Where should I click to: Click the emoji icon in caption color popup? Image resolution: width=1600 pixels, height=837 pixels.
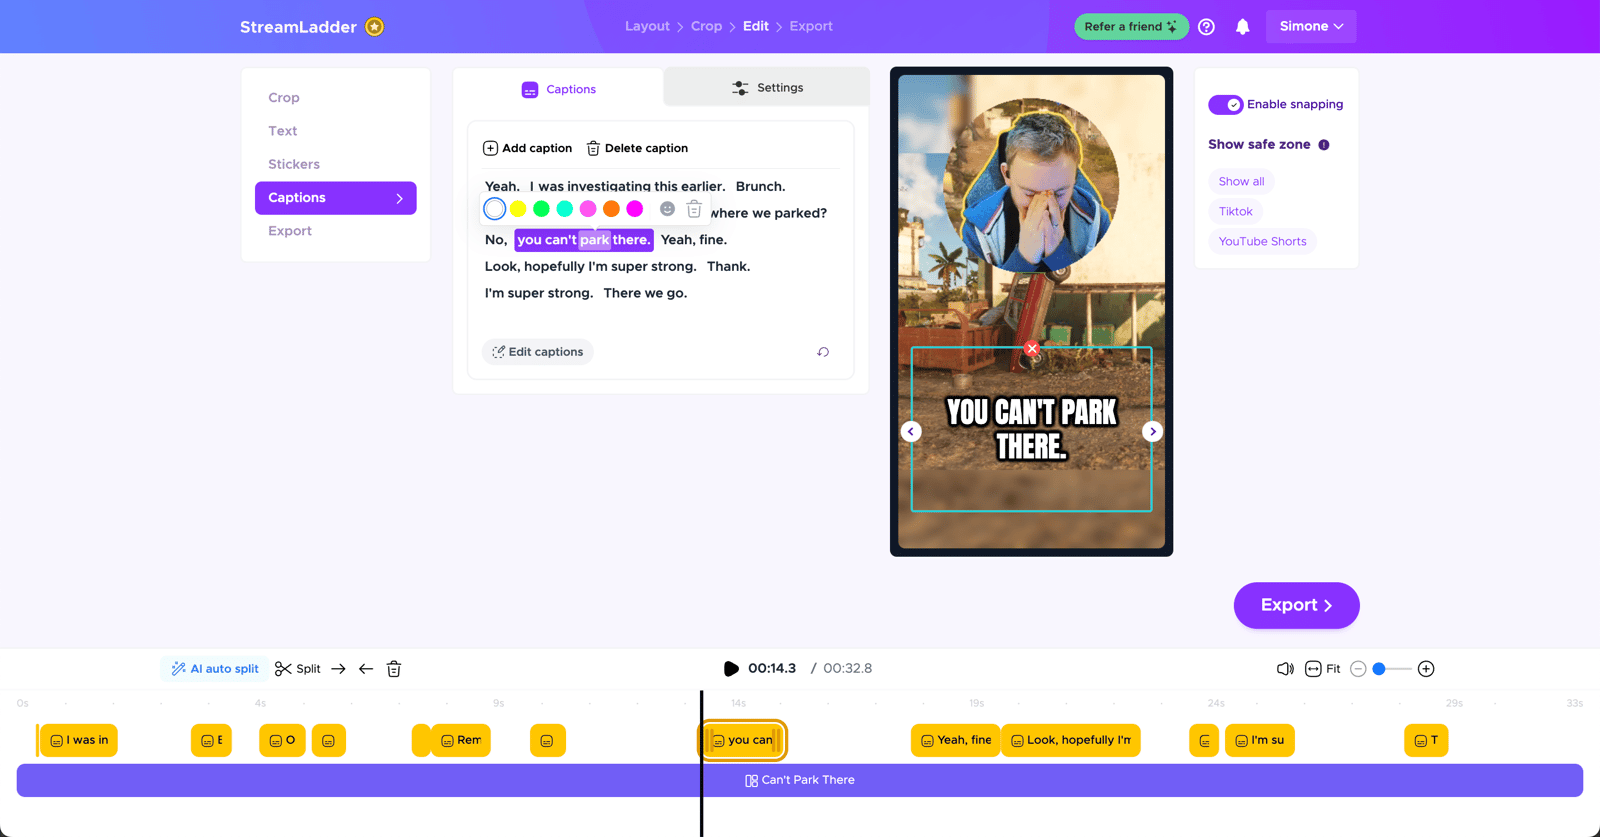(667, 209)
